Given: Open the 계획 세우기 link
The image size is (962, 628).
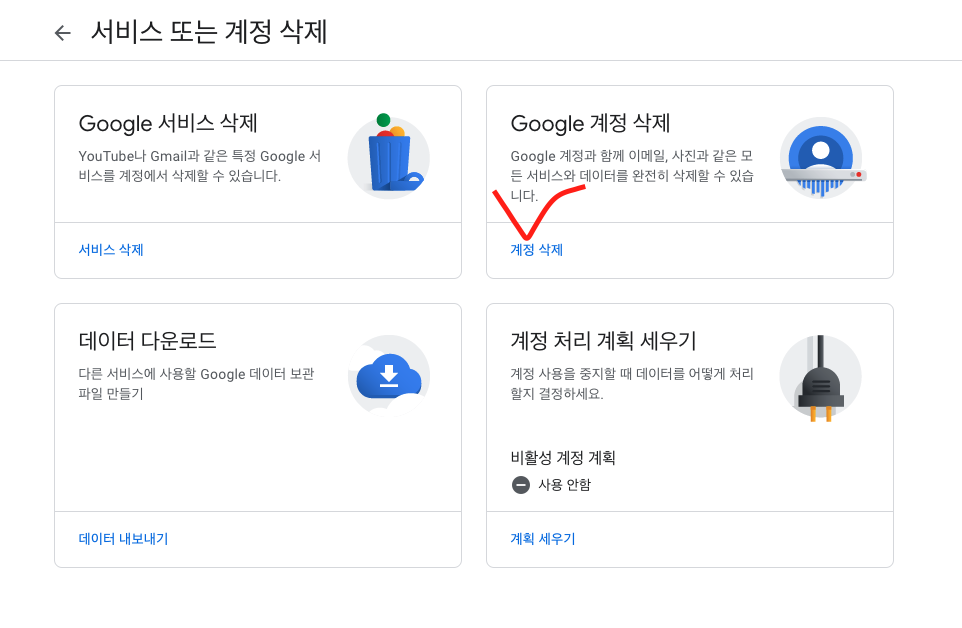Looking at the screenshot, I should [543, 538].
